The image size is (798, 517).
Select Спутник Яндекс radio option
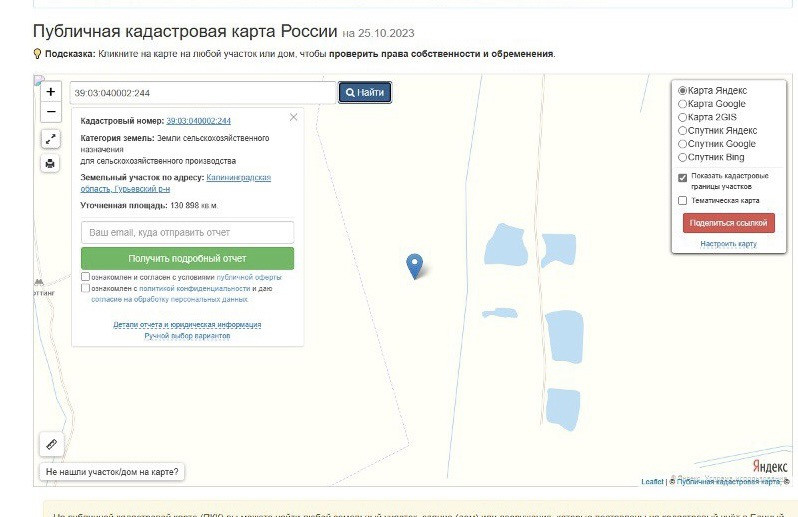tap(682, 131)
